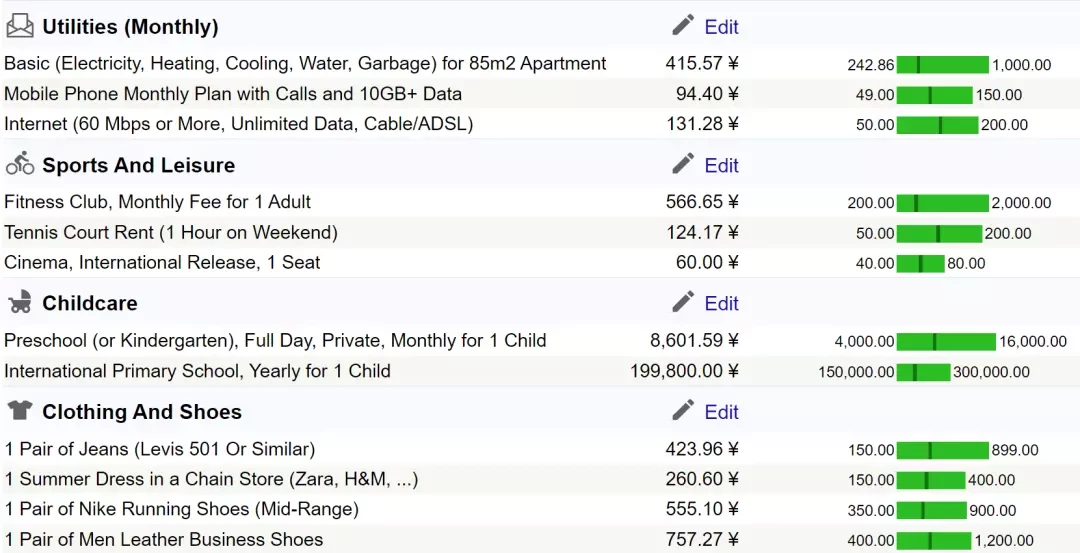Screen dimensions: 1080x553
Task: Open the Edit link for Sports And Leisure
Action: pyautogui.click(x=721, y=165)
